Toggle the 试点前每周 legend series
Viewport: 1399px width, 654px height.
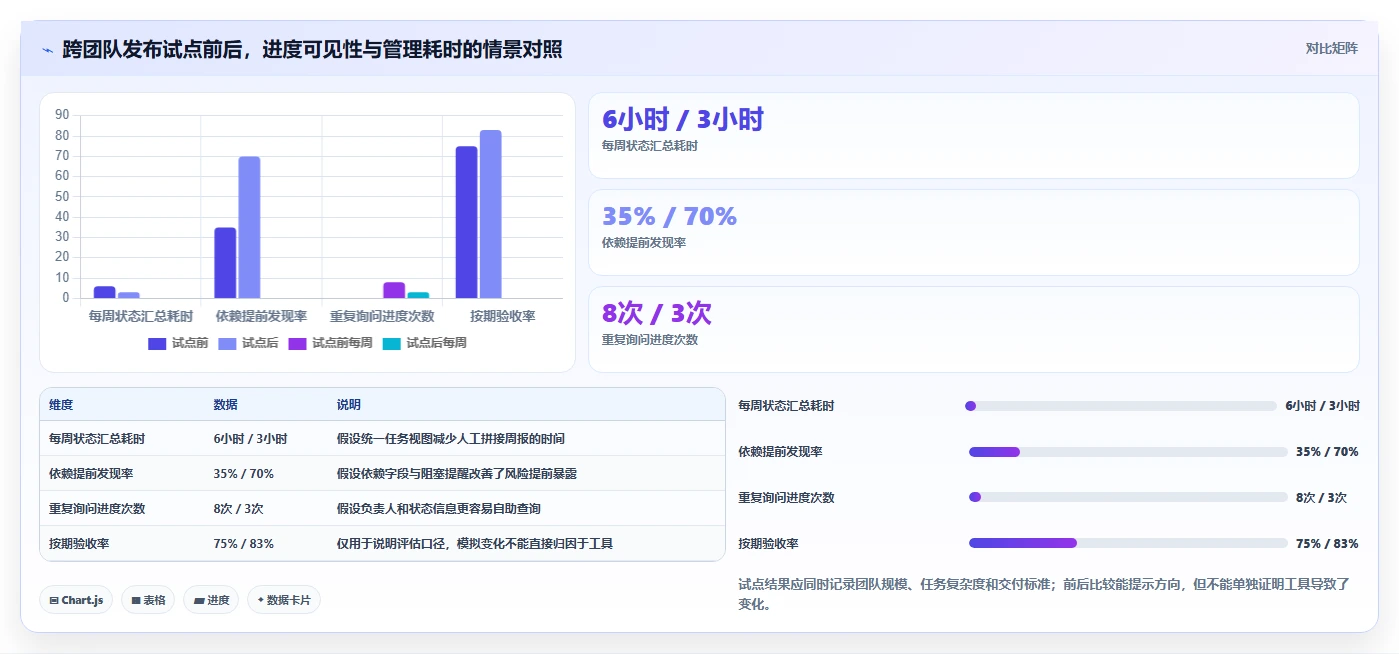click(x=330, y=343)
